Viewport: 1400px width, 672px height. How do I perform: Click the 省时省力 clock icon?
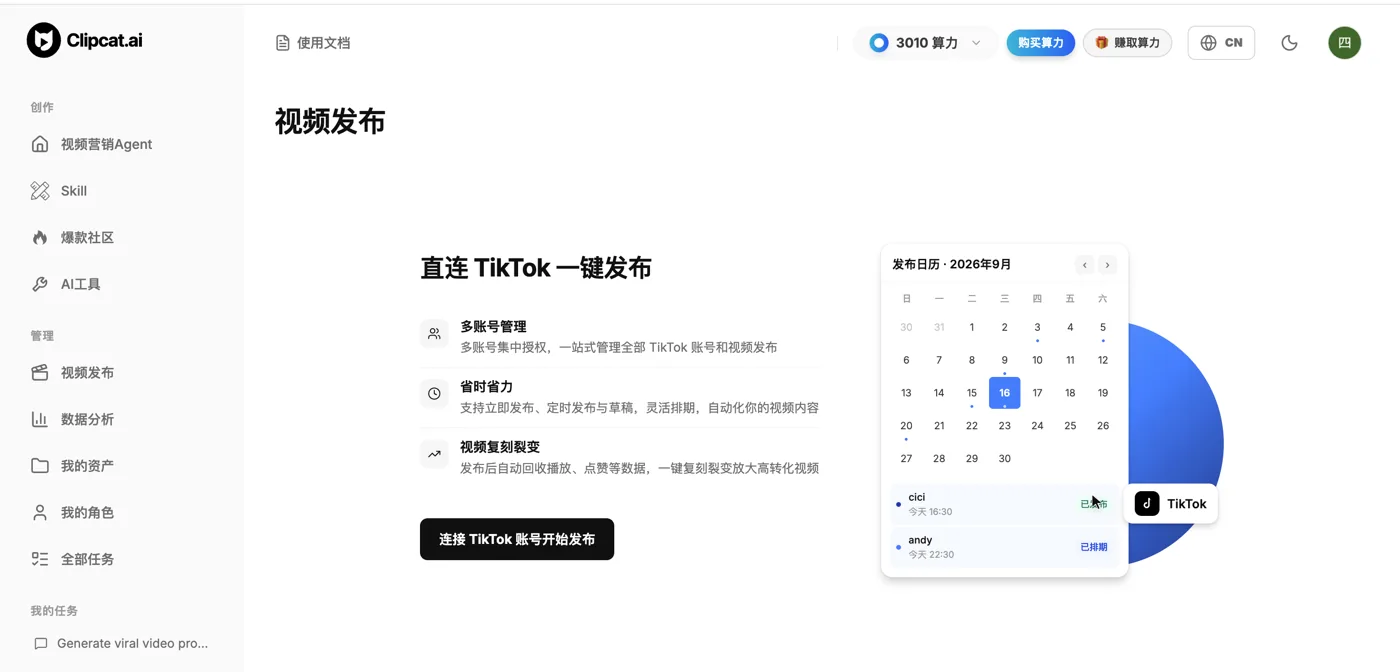[434, 394]
